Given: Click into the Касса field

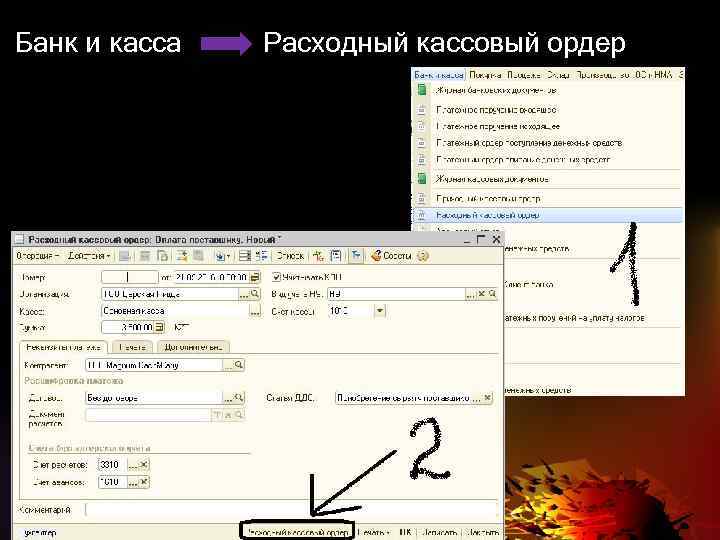Looking at the screenshot, I should click(x=175, y=311).
